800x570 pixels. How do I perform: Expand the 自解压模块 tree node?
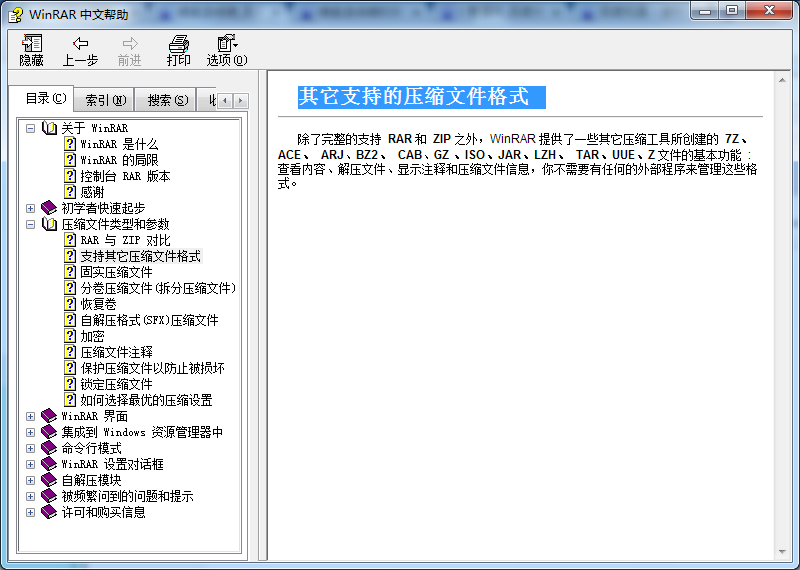31,480
